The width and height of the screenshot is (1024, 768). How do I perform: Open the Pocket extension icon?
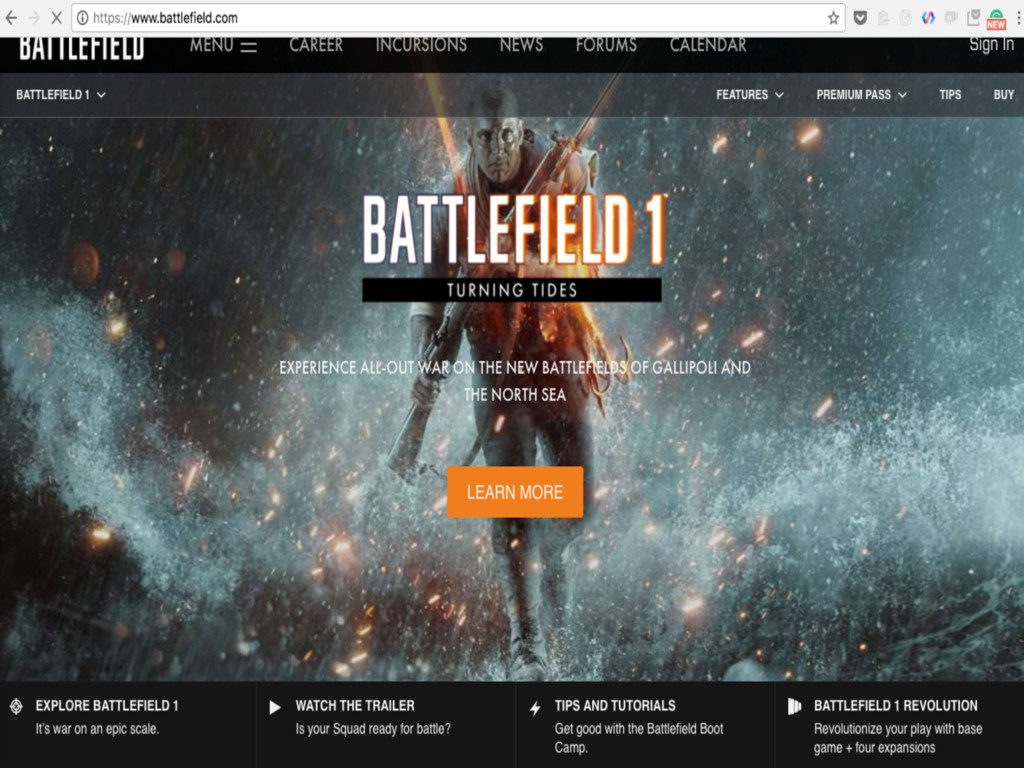[860, 18]
